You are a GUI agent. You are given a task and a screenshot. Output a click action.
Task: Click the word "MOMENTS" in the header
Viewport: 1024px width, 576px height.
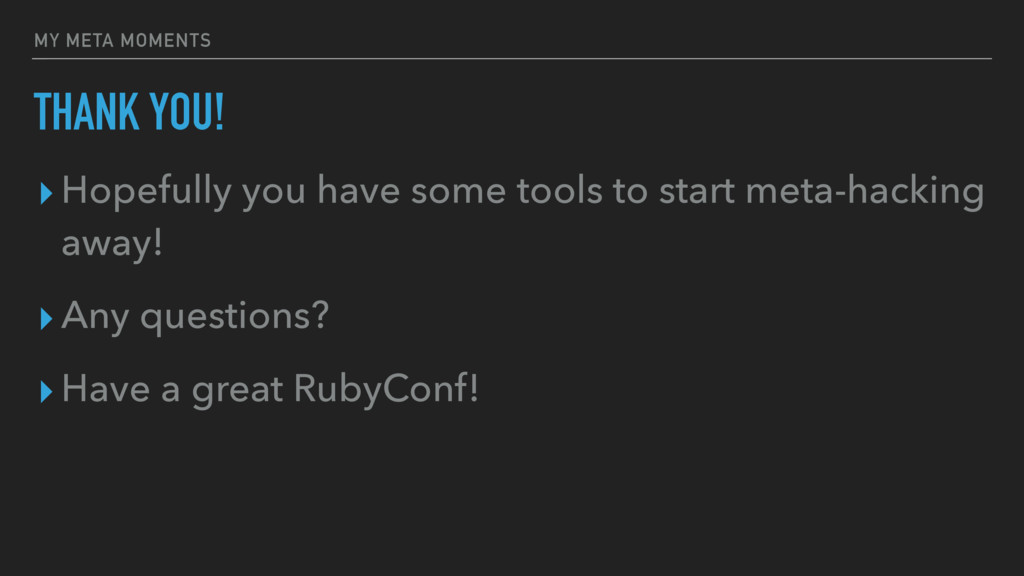click(x=166, y=40)
